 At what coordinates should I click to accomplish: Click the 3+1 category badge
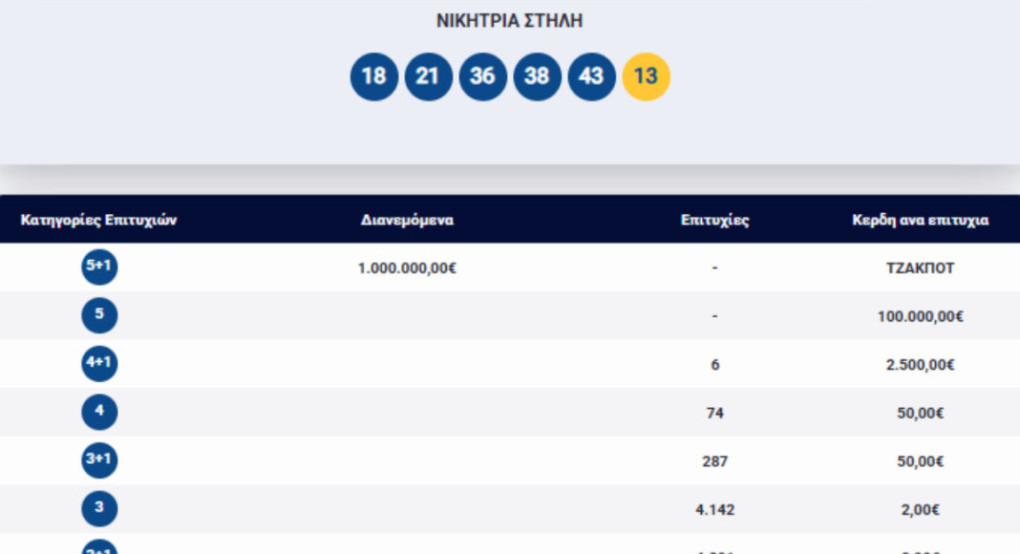point(99,460)
